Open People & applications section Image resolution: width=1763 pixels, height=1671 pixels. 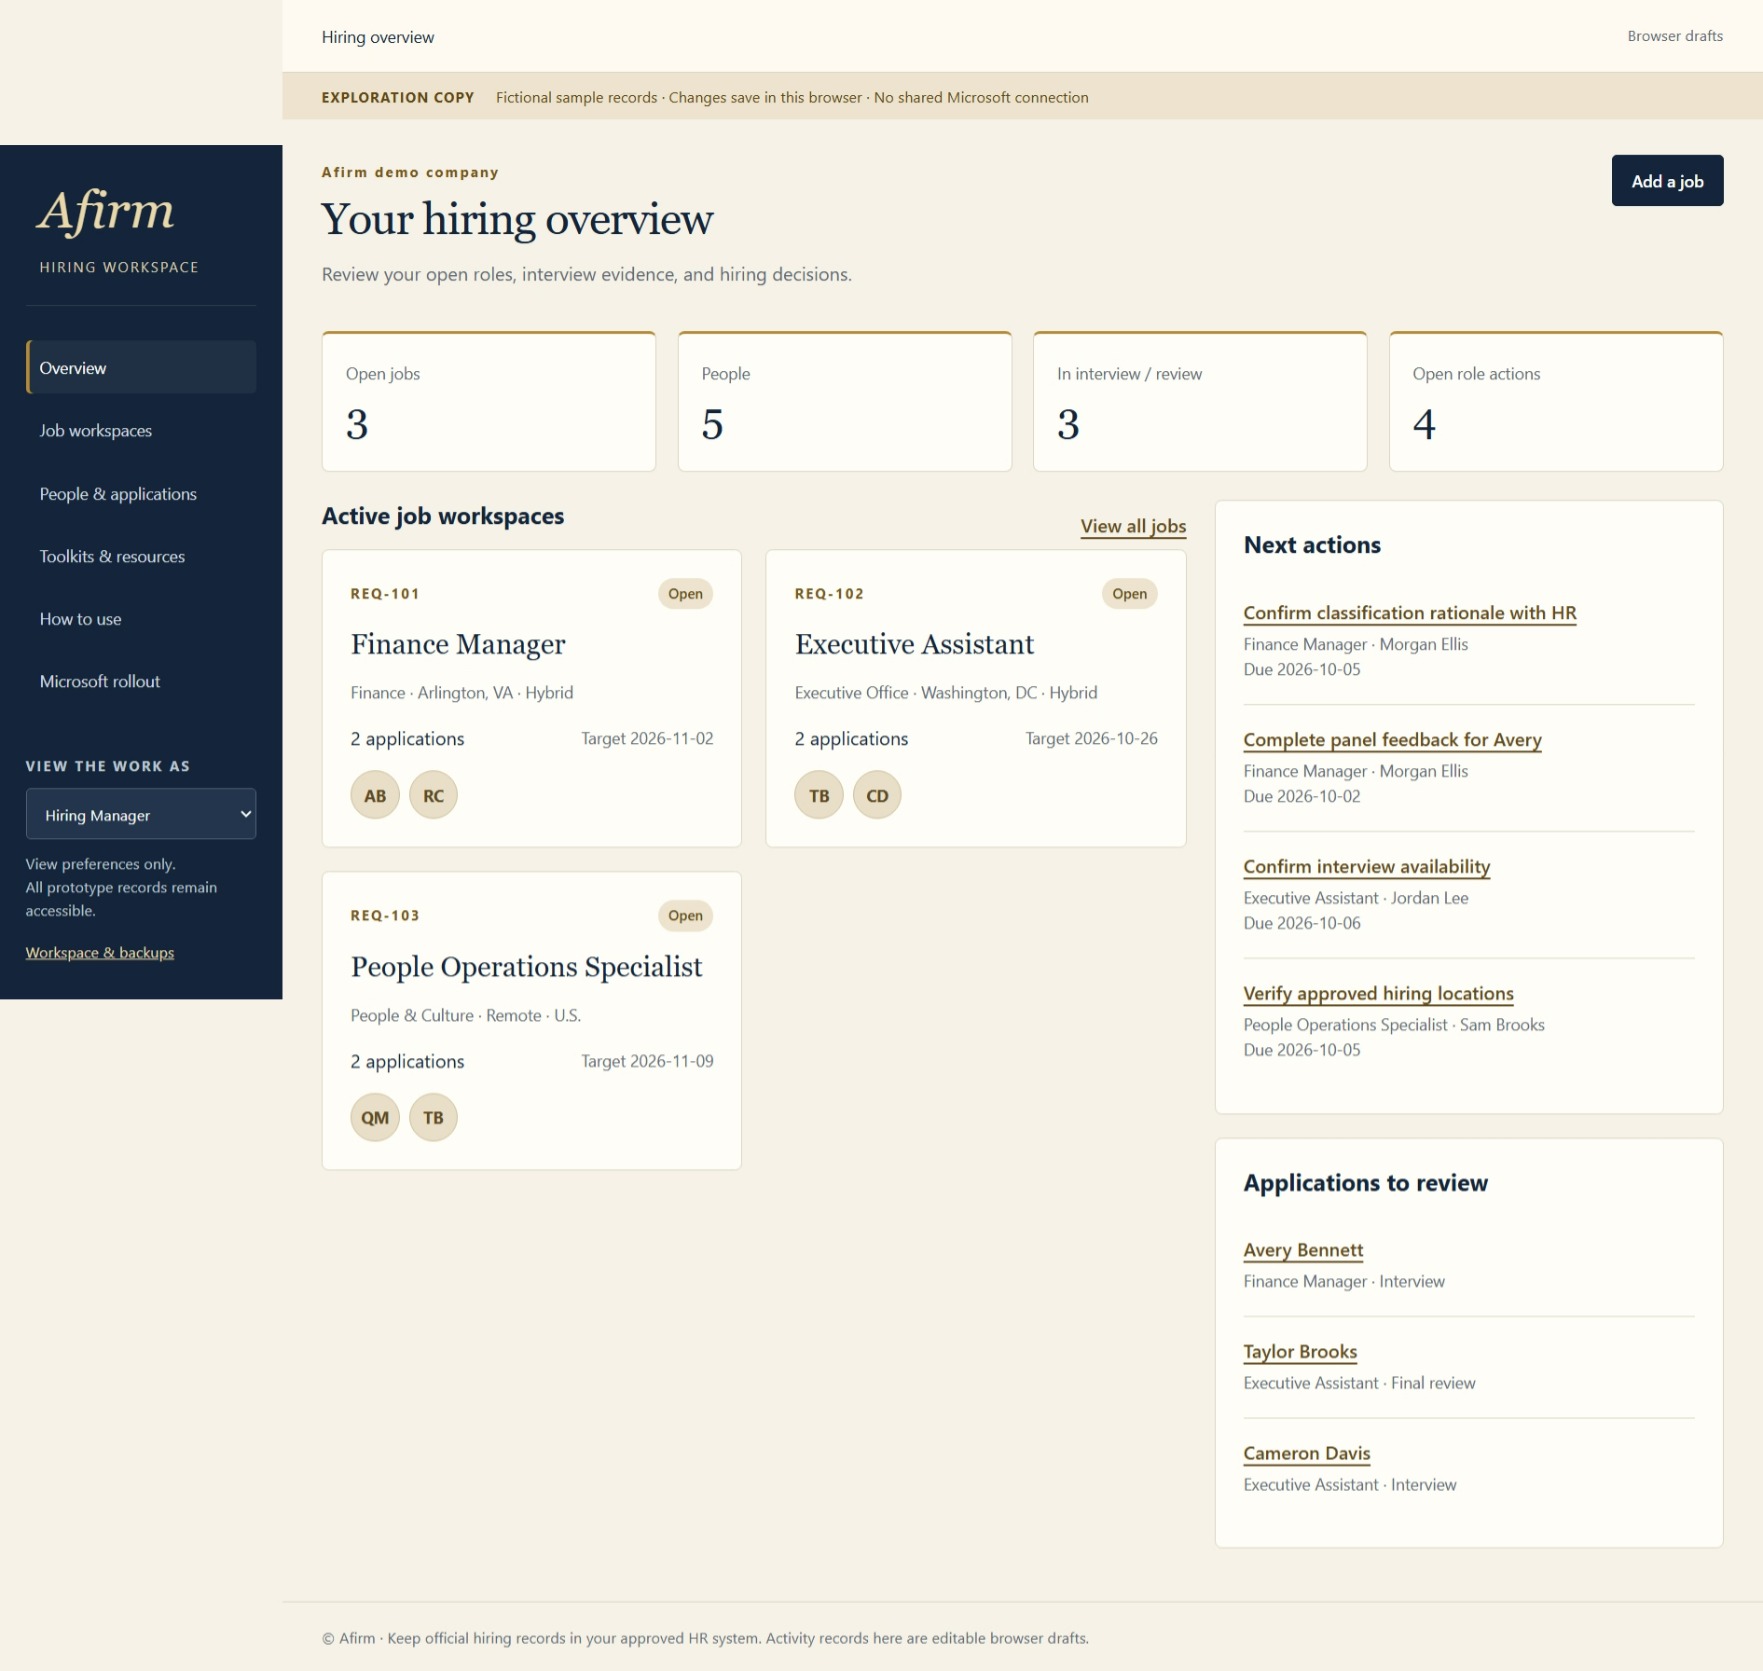coord(141,493)
